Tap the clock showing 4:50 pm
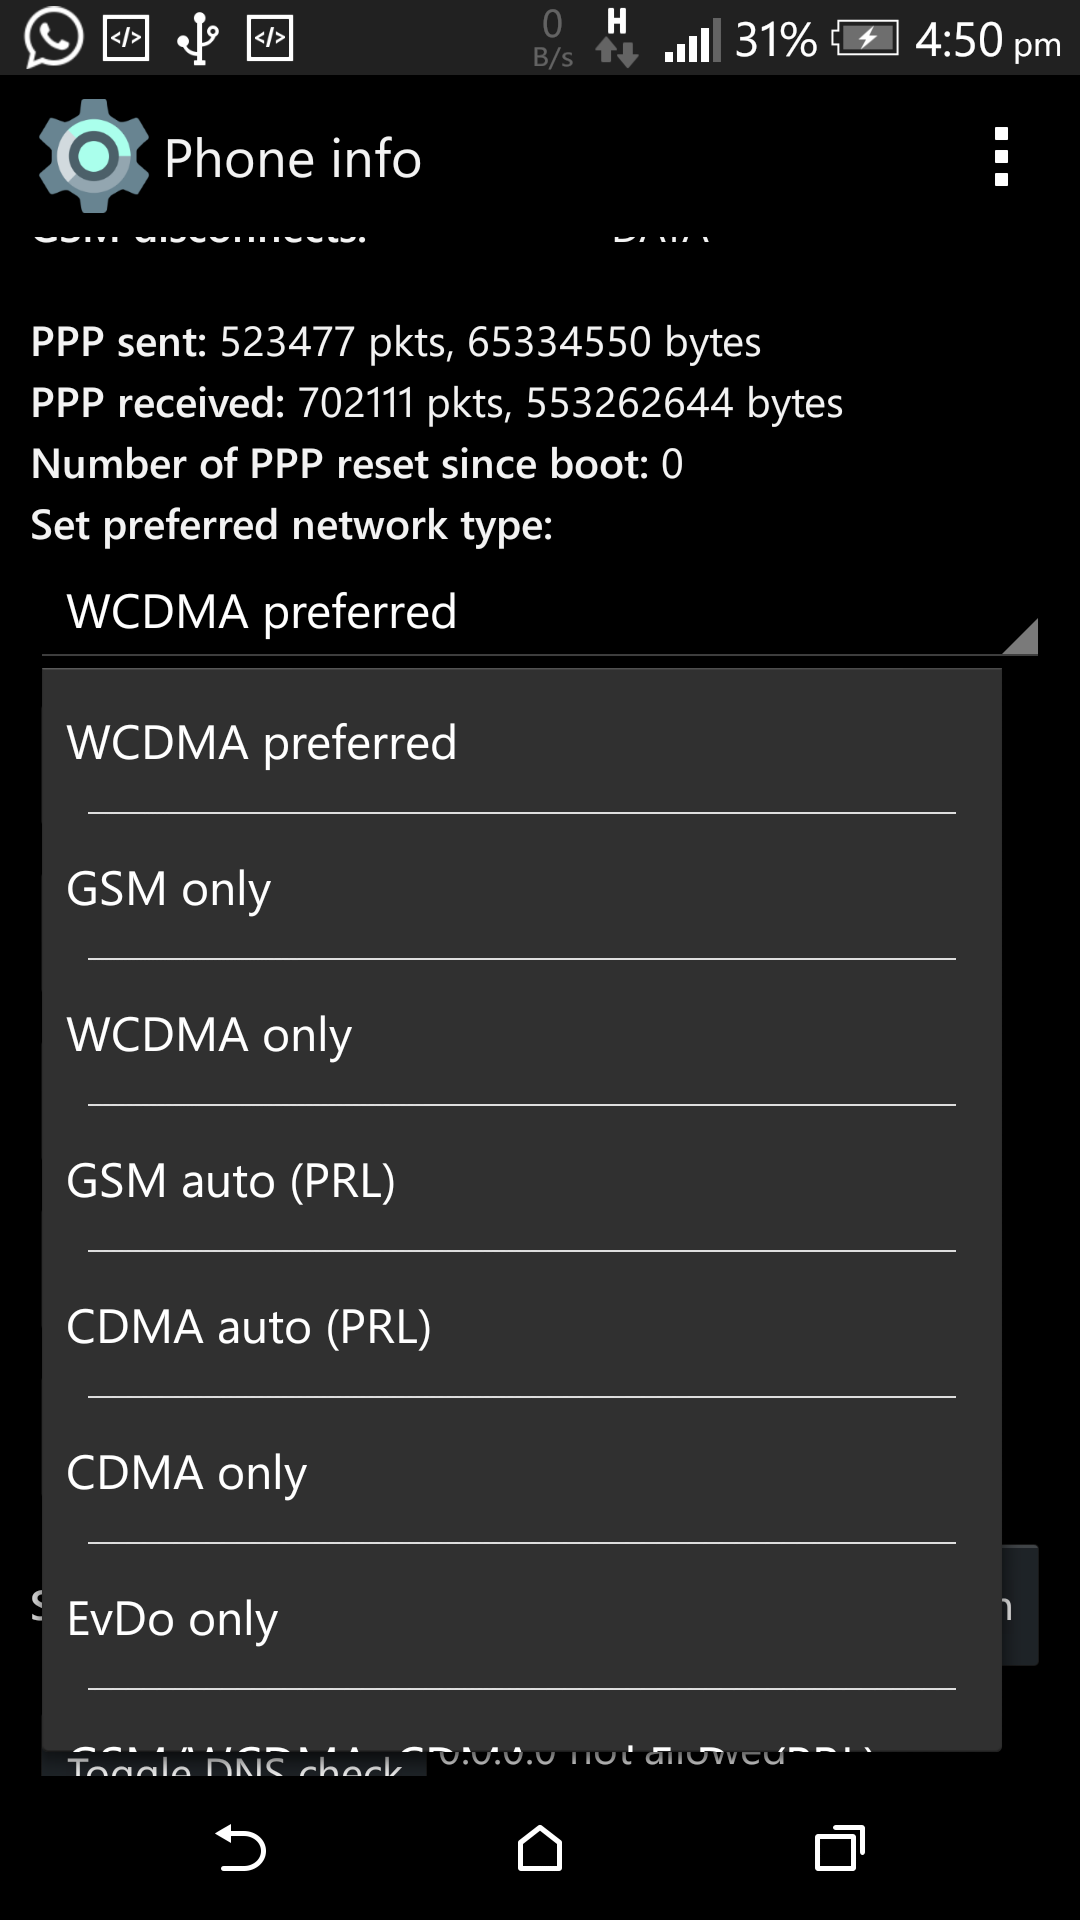The height and width of the screenshot is (1920, 1080). pyautogui.click(x=987, y=40)
